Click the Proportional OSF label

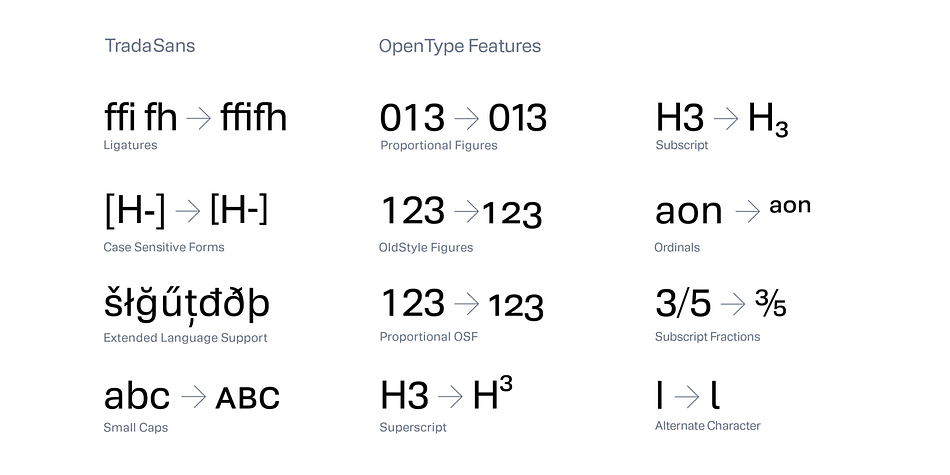(x=429, y=337)
